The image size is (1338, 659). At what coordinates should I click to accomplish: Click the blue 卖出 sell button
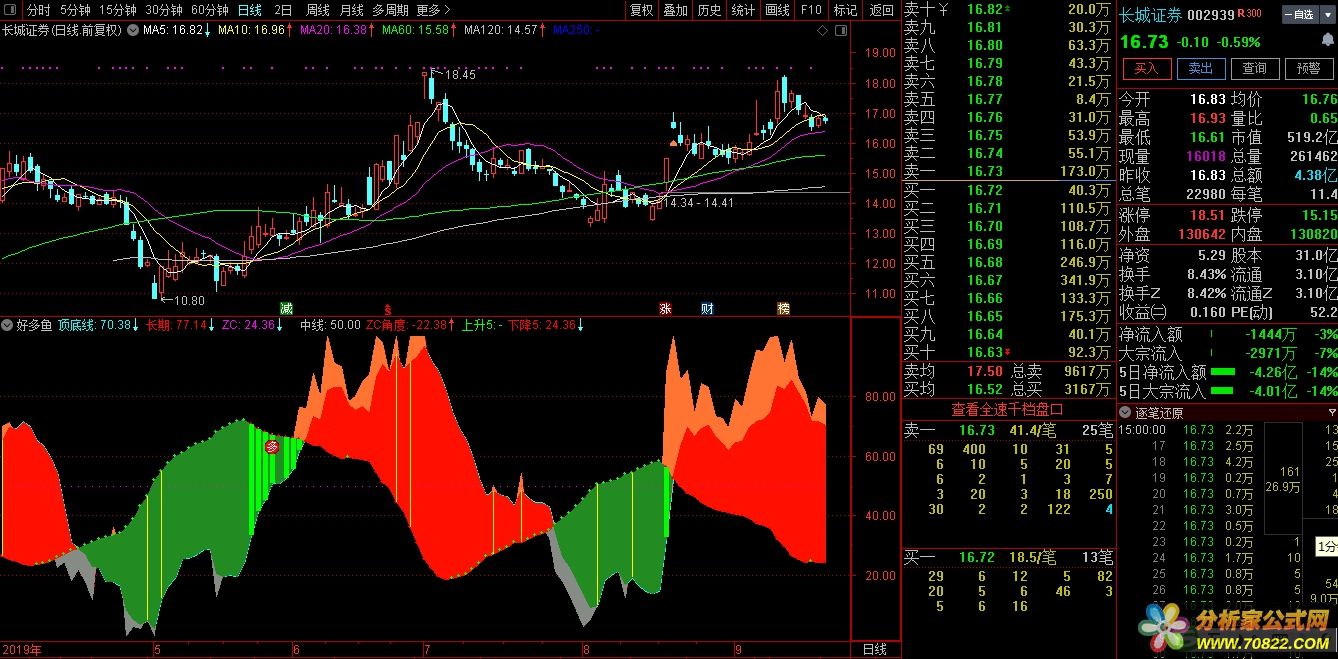pyautogui.click(x=1201, y=68)
